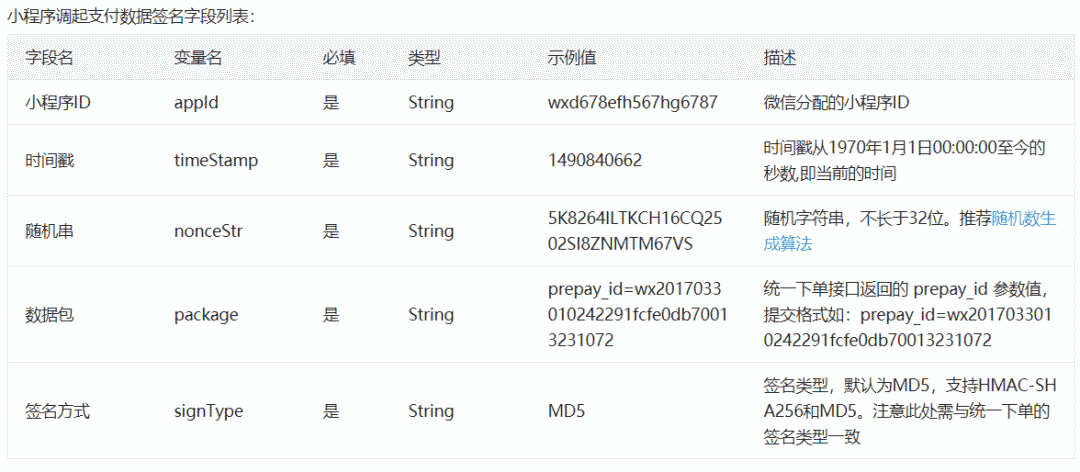Select the MD5 example value for signType
This screenshot has height=472, width=1080.
pyautogui.click(x=566, y=411)
